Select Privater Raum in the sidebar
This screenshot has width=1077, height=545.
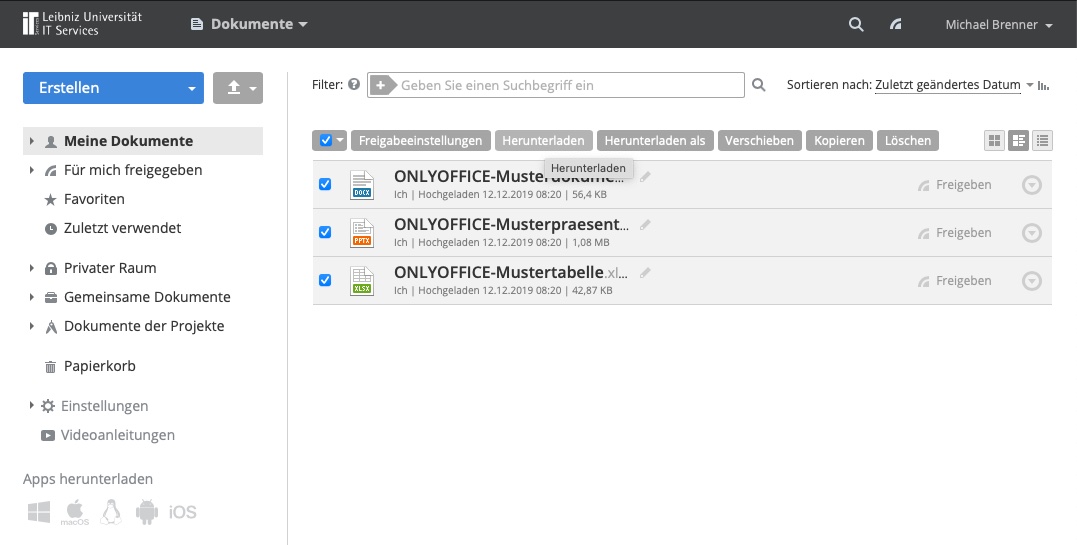tap(110, 268)
